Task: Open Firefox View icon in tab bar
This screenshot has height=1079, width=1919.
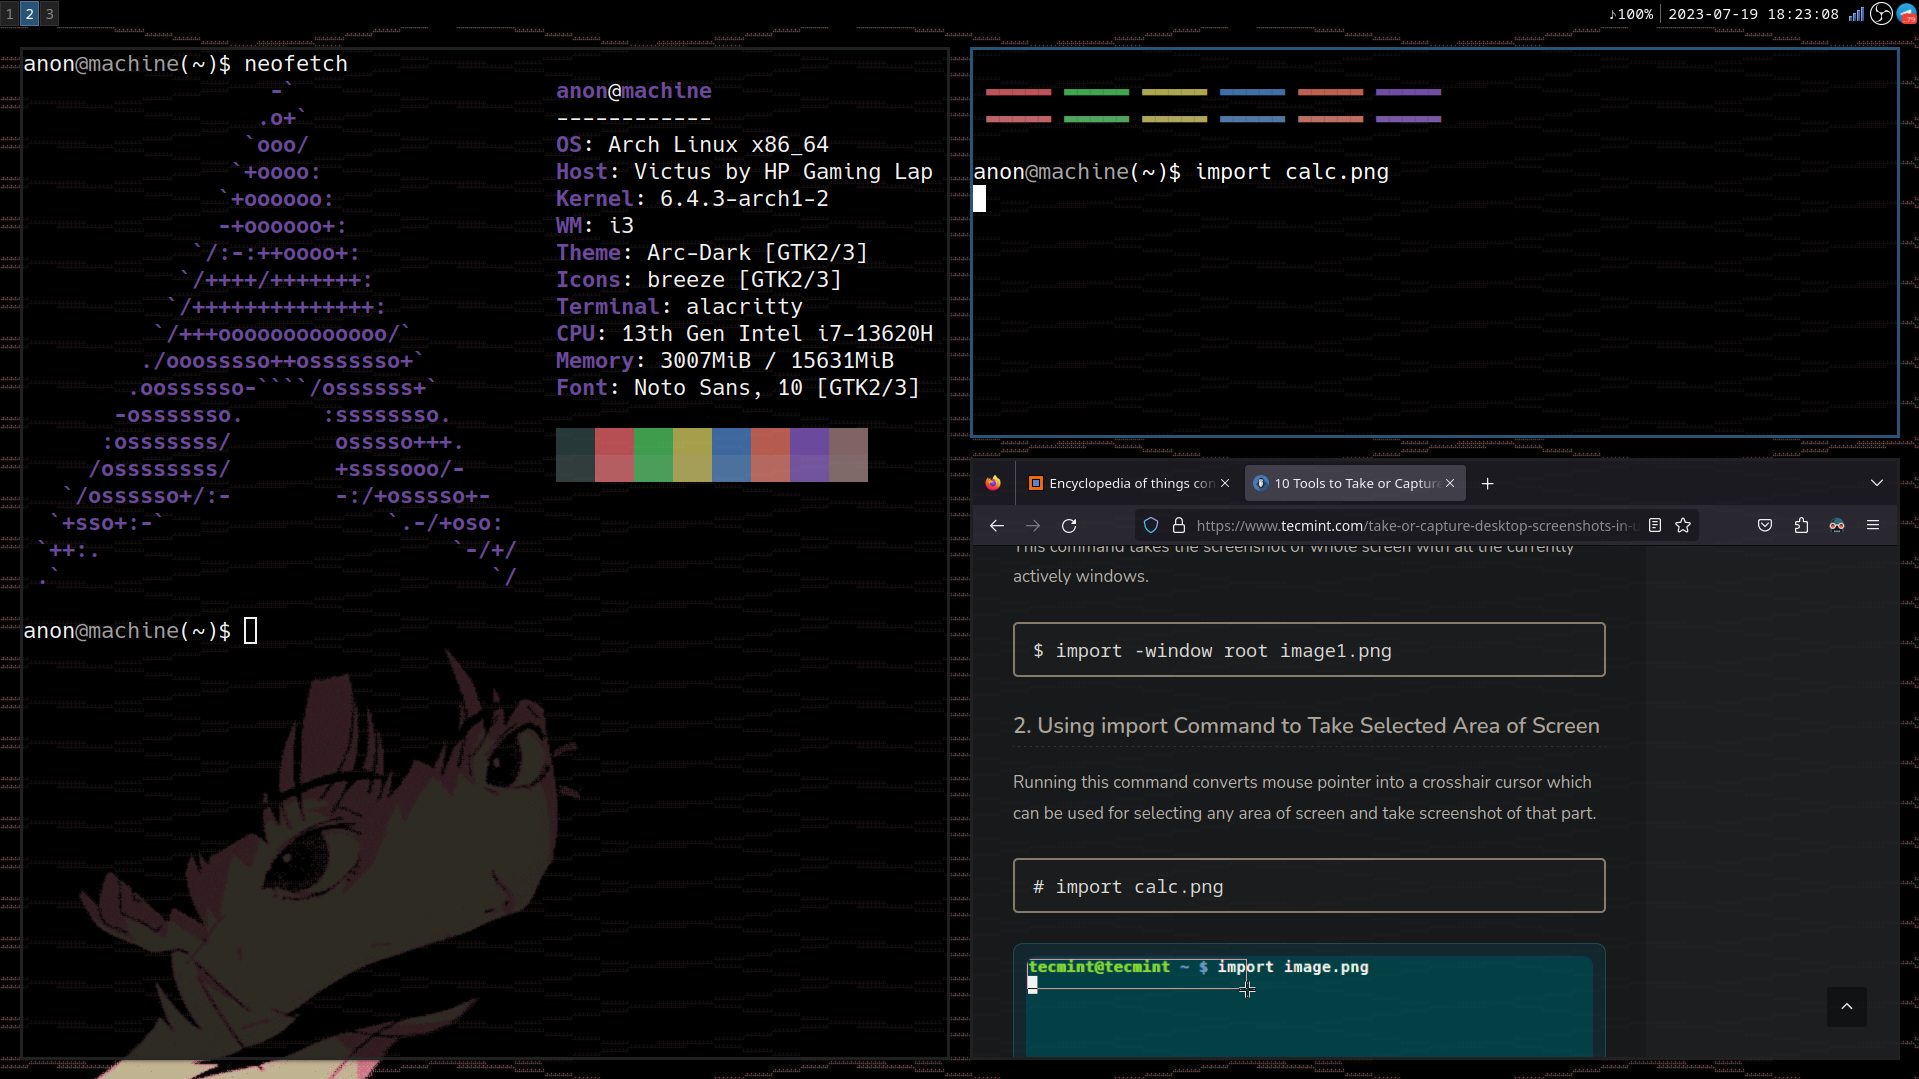Action: [992, 483]
